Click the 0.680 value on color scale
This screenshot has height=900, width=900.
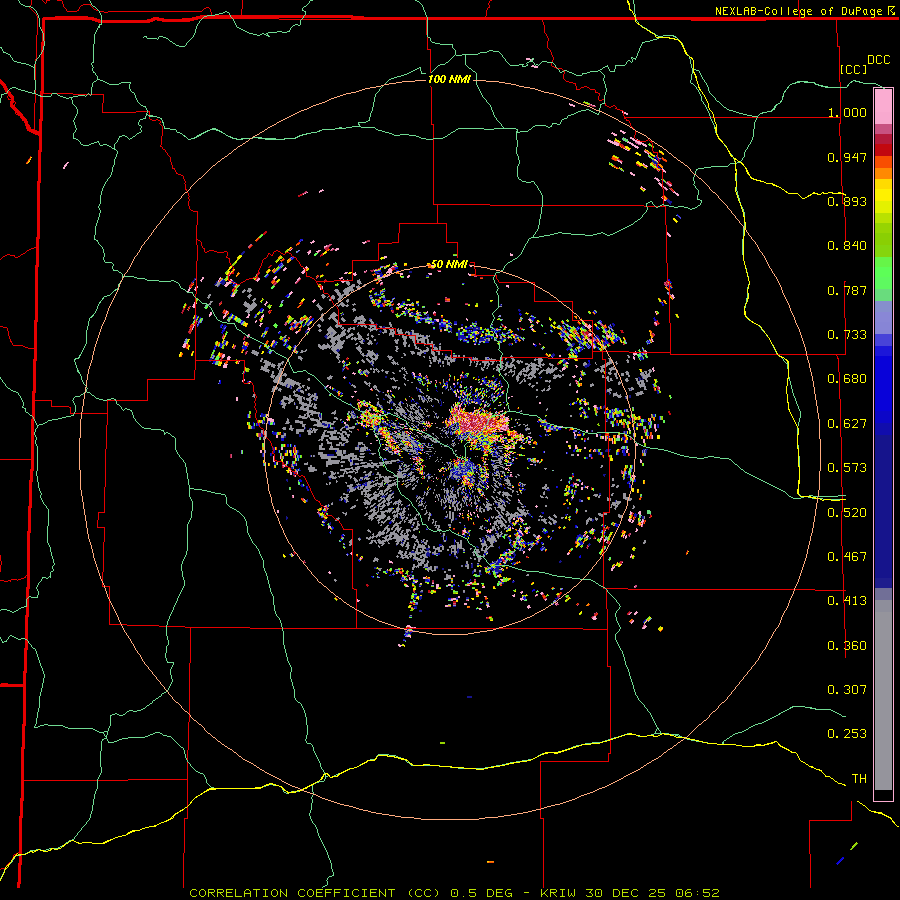coord(847,379)
